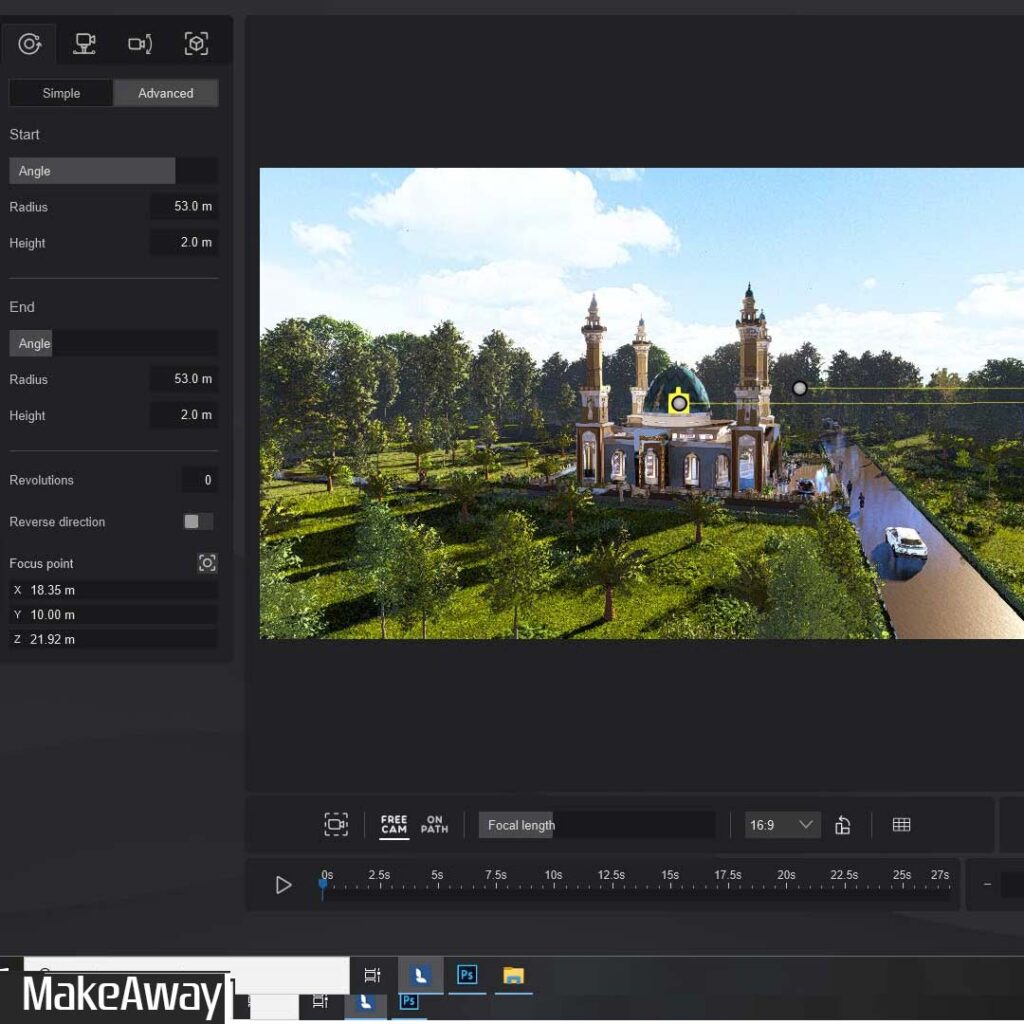
Task: Switch to FREE CAM mode
Action: click(394, 825)
